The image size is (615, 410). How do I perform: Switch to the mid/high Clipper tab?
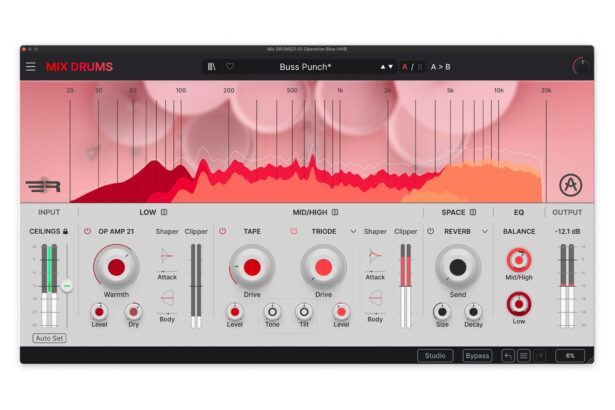[x=406, y=231]
